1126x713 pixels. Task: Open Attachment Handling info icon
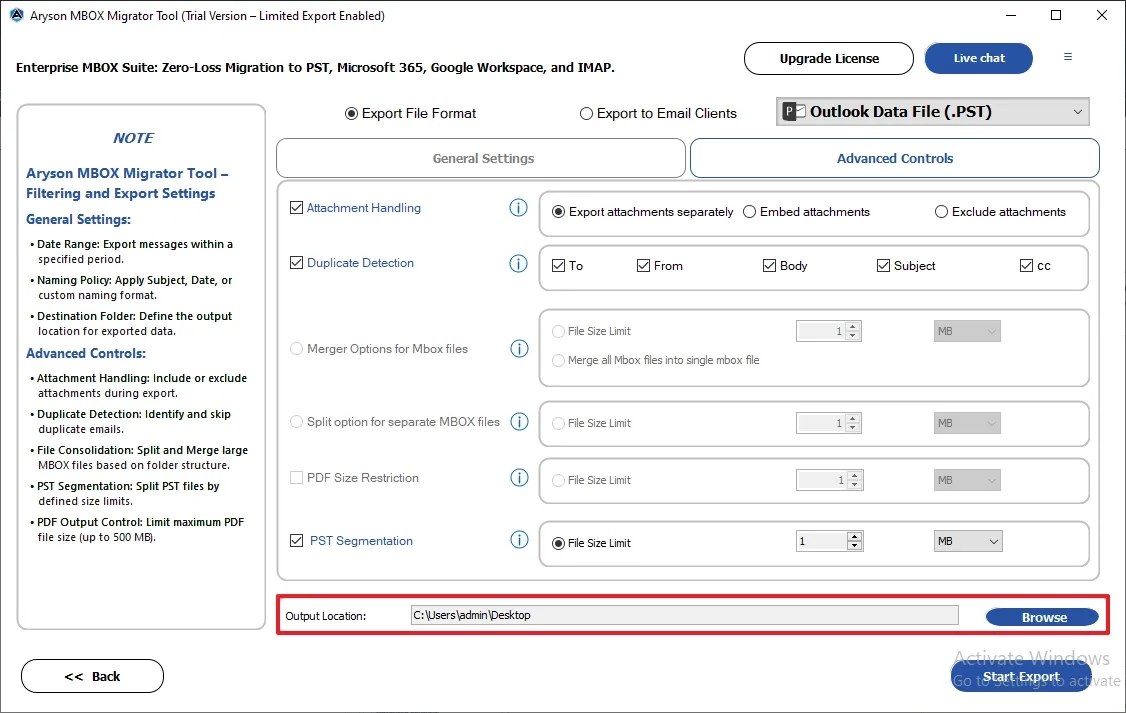click(x=518, y=208)
